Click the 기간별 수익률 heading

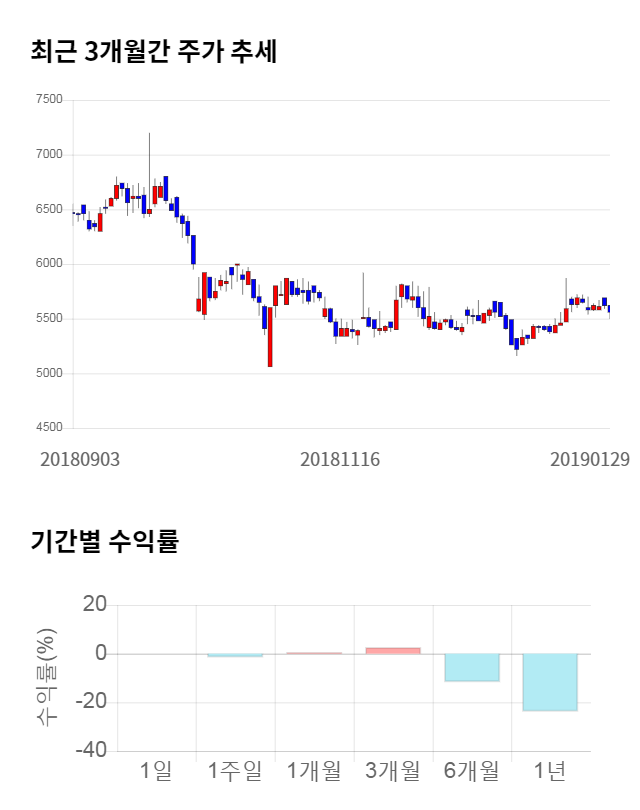(104, 543)
